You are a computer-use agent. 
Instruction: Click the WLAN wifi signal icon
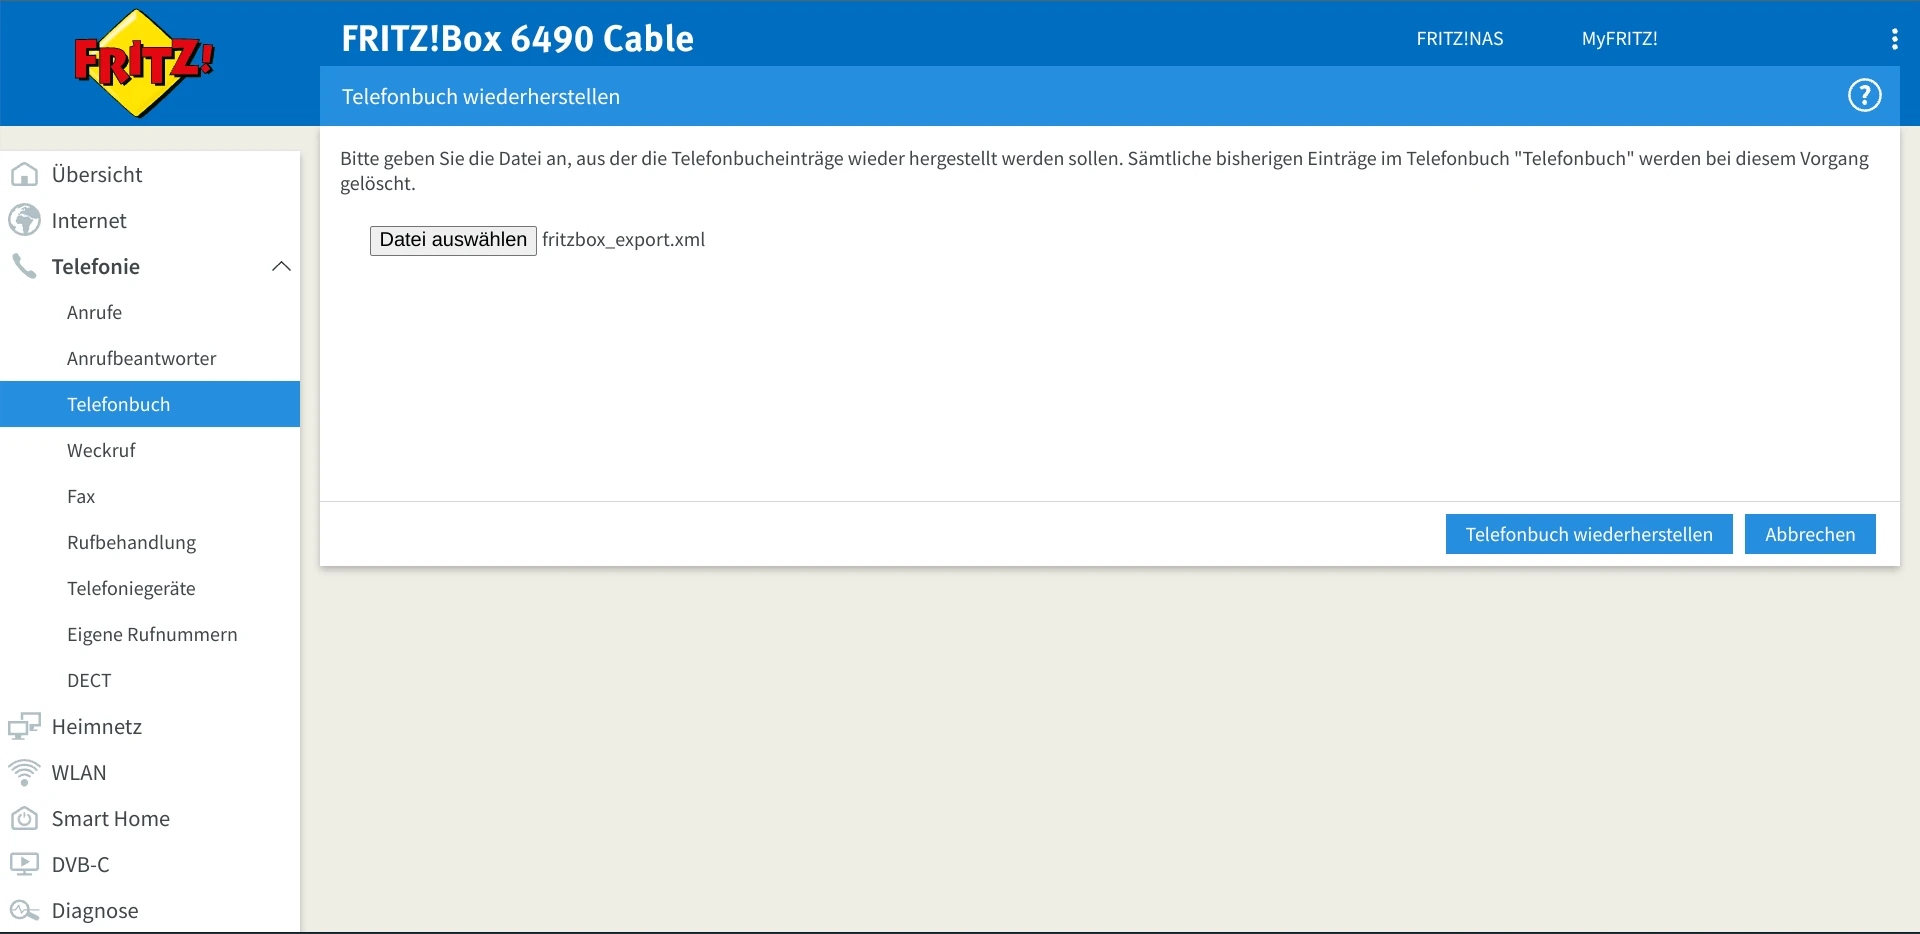(24, 772)
